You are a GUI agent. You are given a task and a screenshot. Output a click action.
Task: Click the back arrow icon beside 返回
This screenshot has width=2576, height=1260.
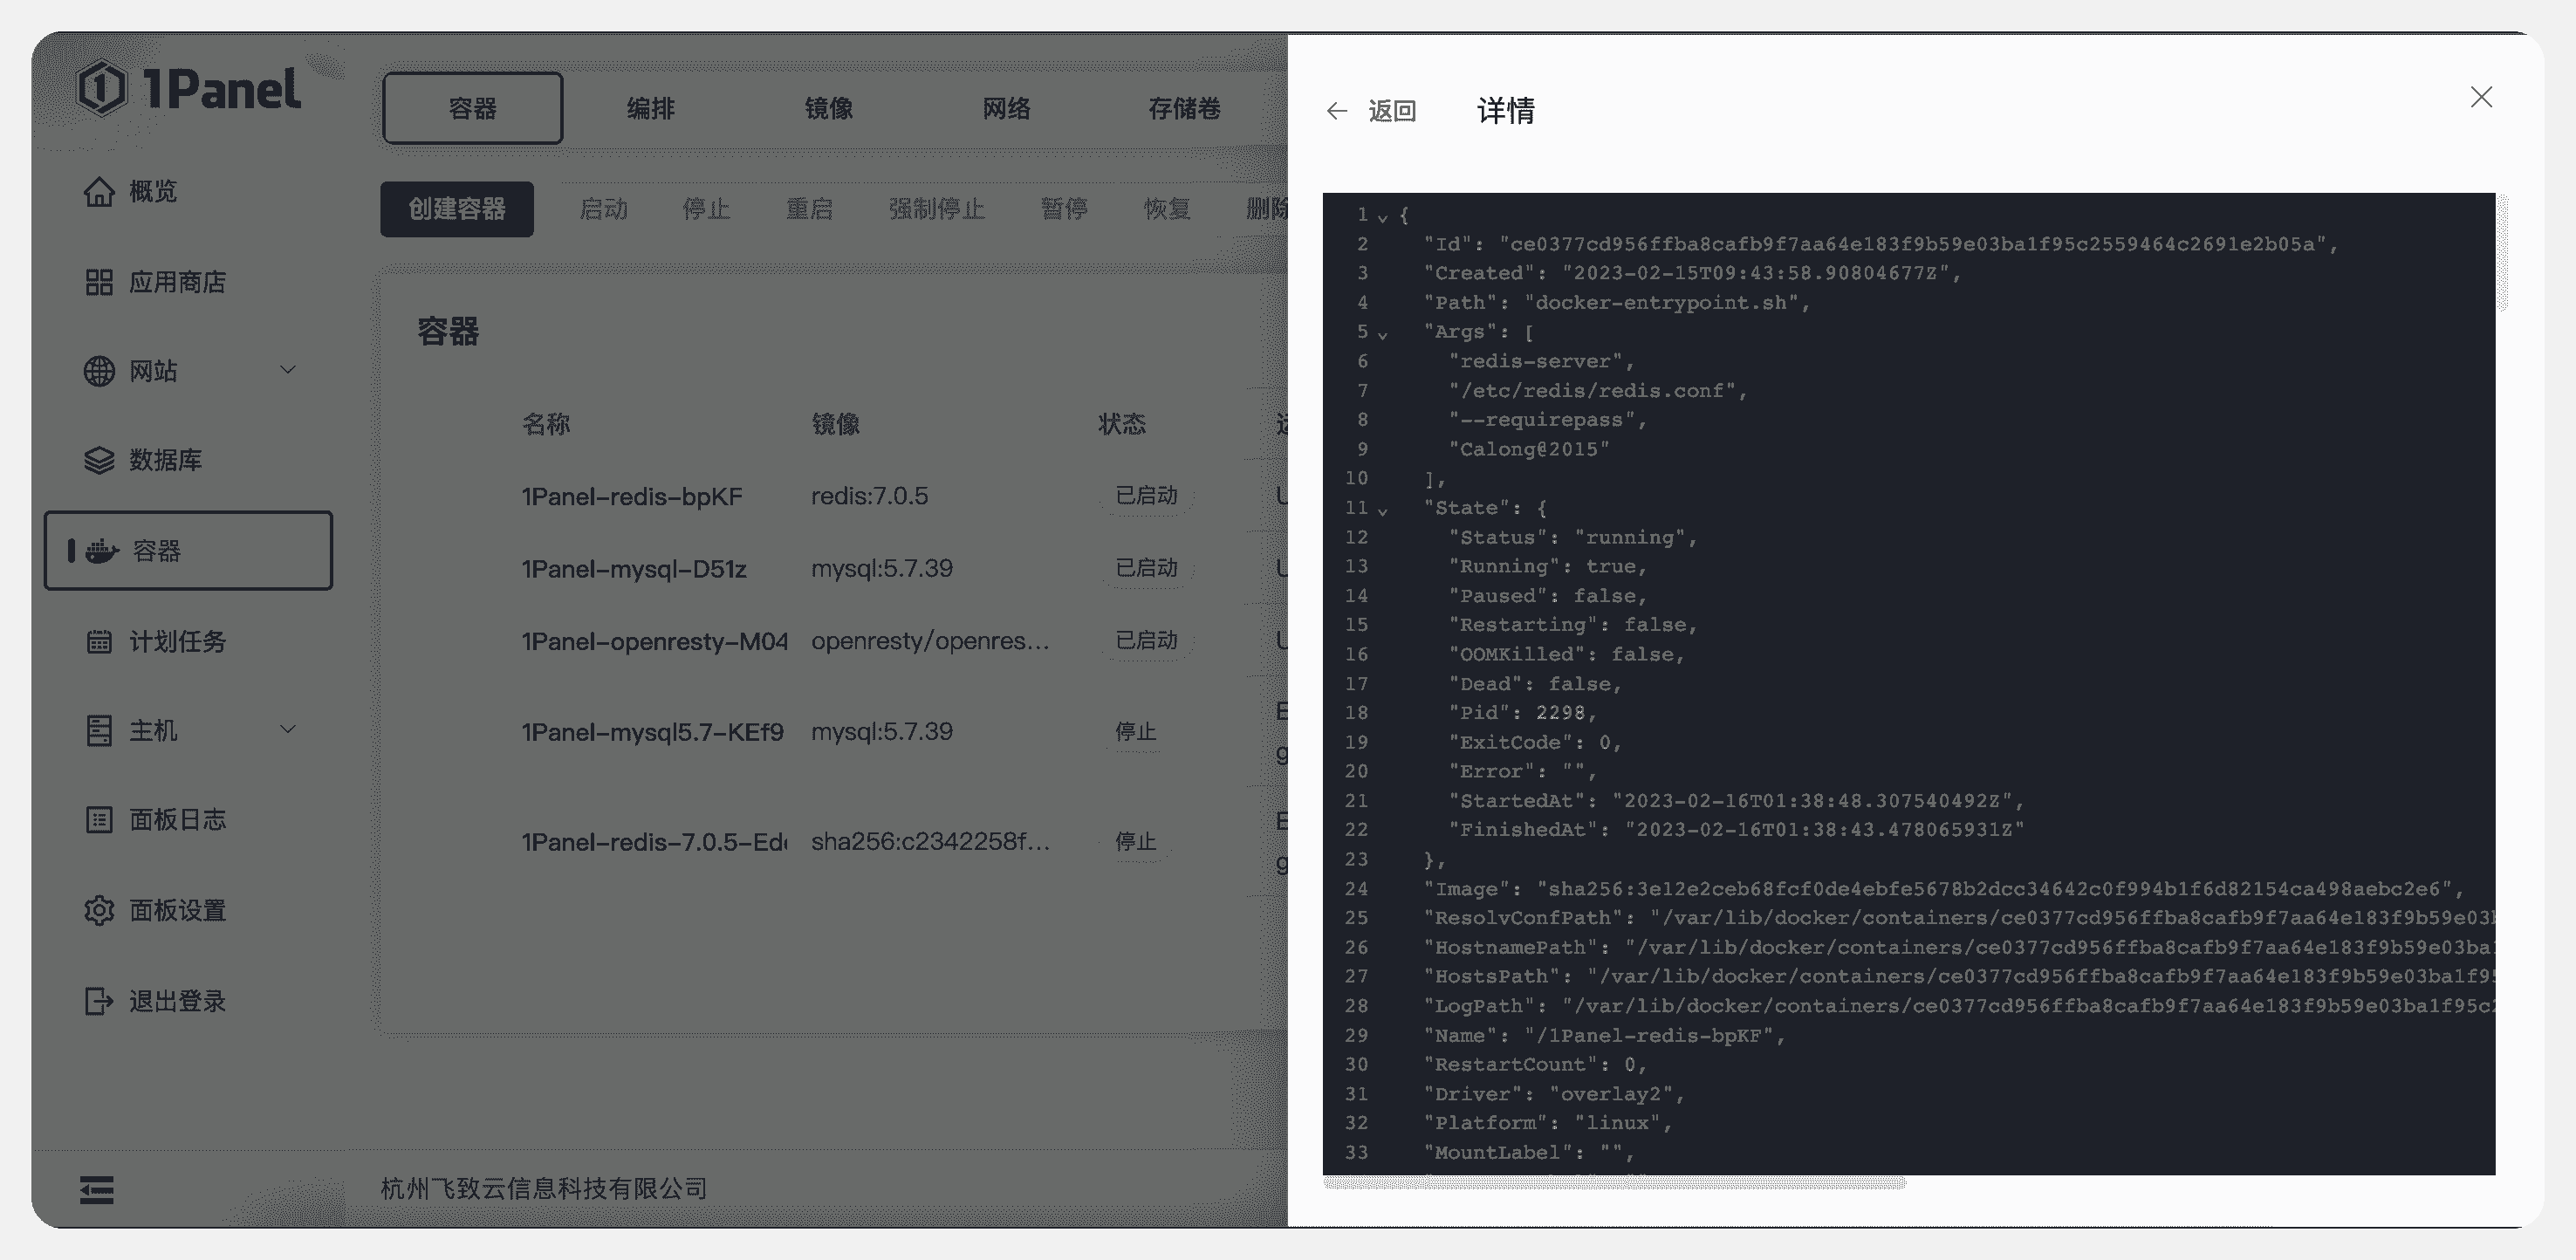(x=1337, y=111)
